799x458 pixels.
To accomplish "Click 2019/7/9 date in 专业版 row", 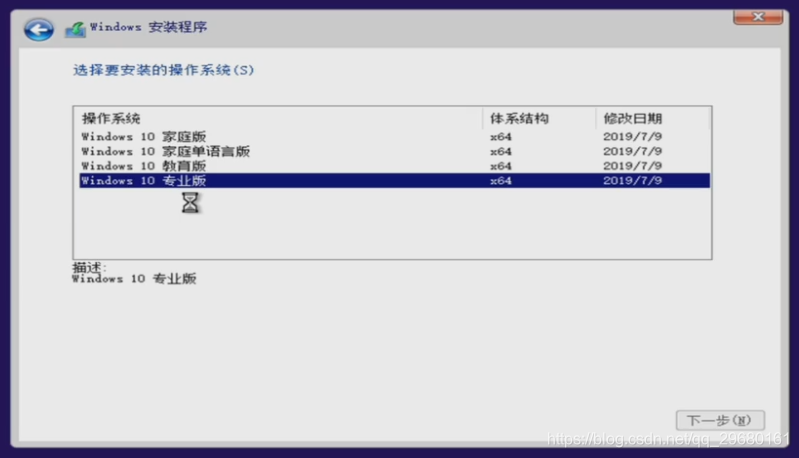I will point(632,180).
